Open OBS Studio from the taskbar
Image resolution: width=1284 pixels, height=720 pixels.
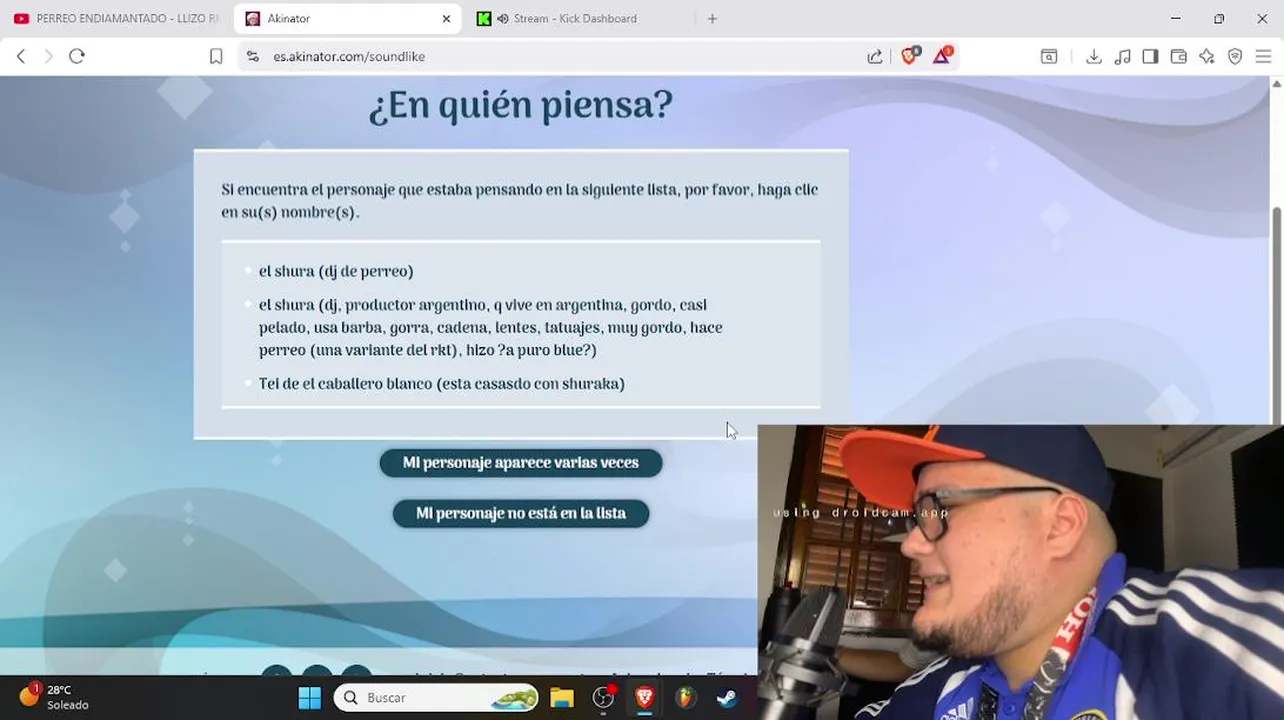(x=603, y=697)
